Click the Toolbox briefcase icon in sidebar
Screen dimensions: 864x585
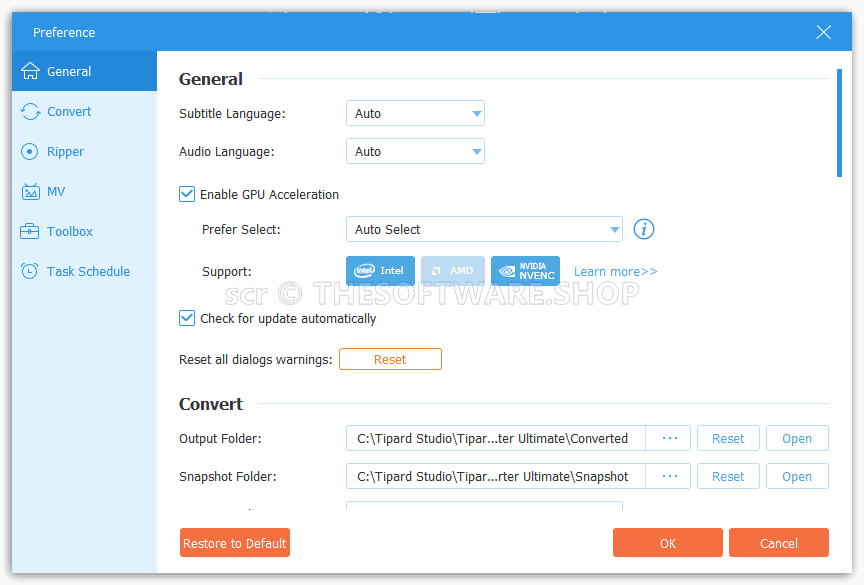tap(30, 232)
